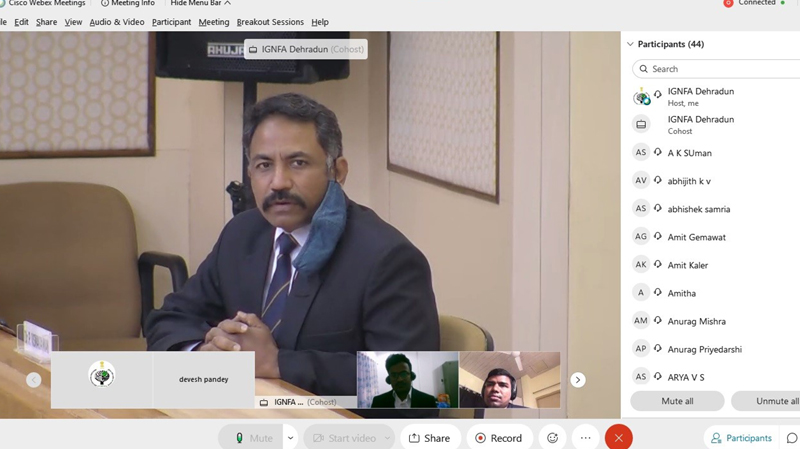The height and width of the screenshot is (449, 800).
Task: Expand the audio options arrow beside Mute
Action: [290, 438]
